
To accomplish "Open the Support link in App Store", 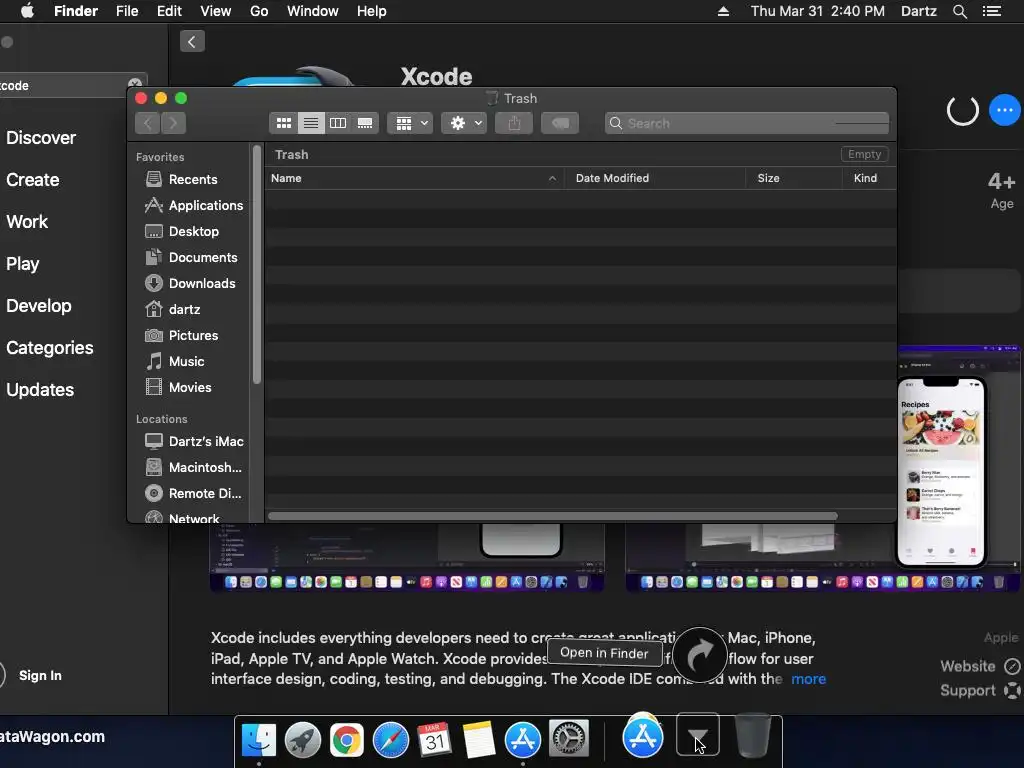I will click(x=980, y=690).
